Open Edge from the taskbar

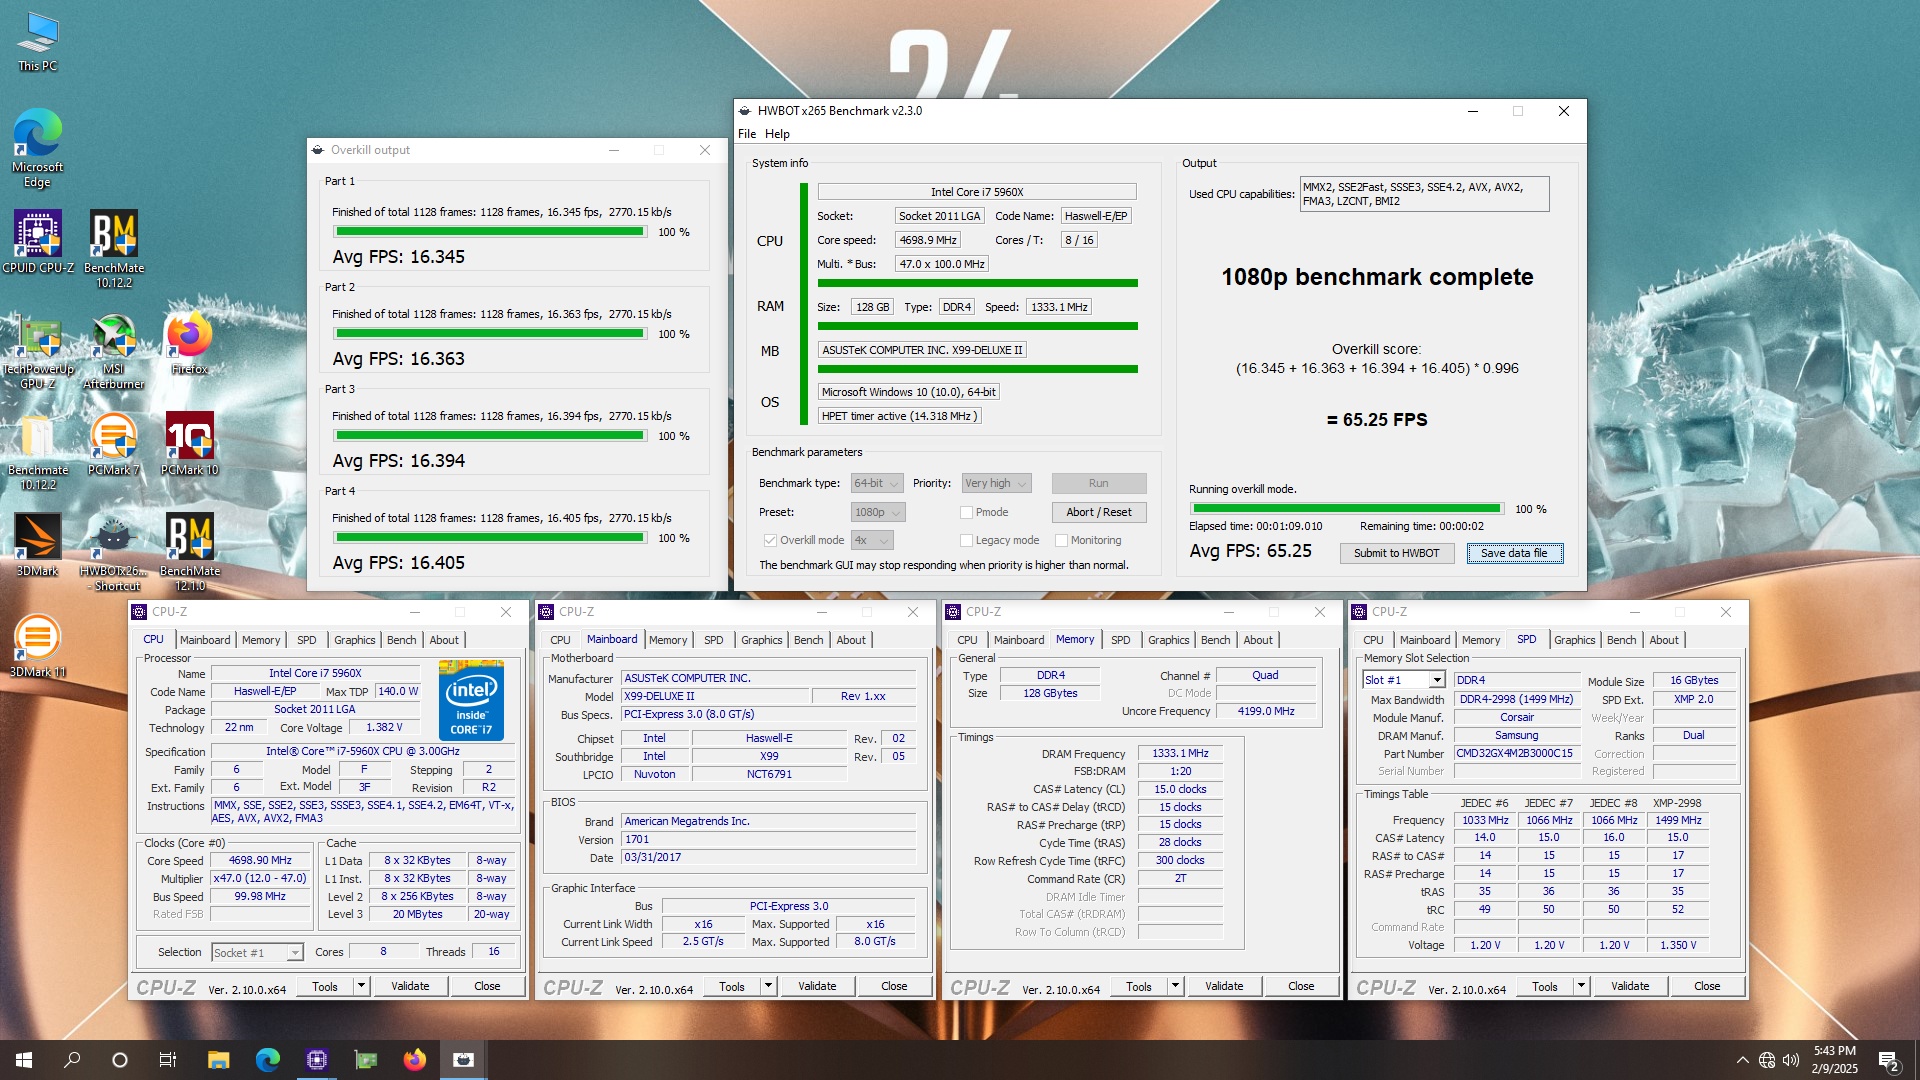267,1060
